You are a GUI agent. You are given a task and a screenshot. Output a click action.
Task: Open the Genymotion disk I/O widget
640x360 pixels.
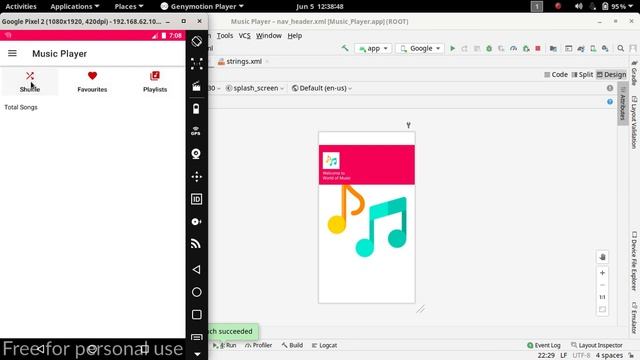(x=196, y=221)
